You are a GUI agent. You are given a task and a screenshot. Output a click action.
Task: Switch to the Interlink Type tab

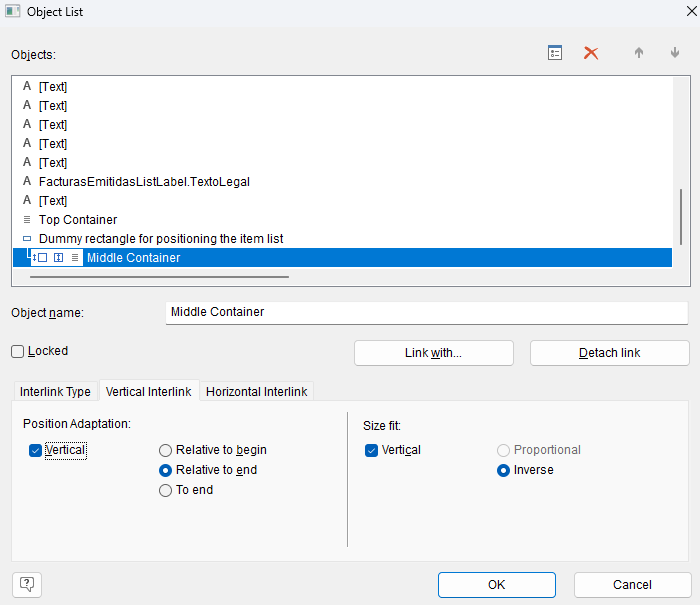[x=55, y=392]
